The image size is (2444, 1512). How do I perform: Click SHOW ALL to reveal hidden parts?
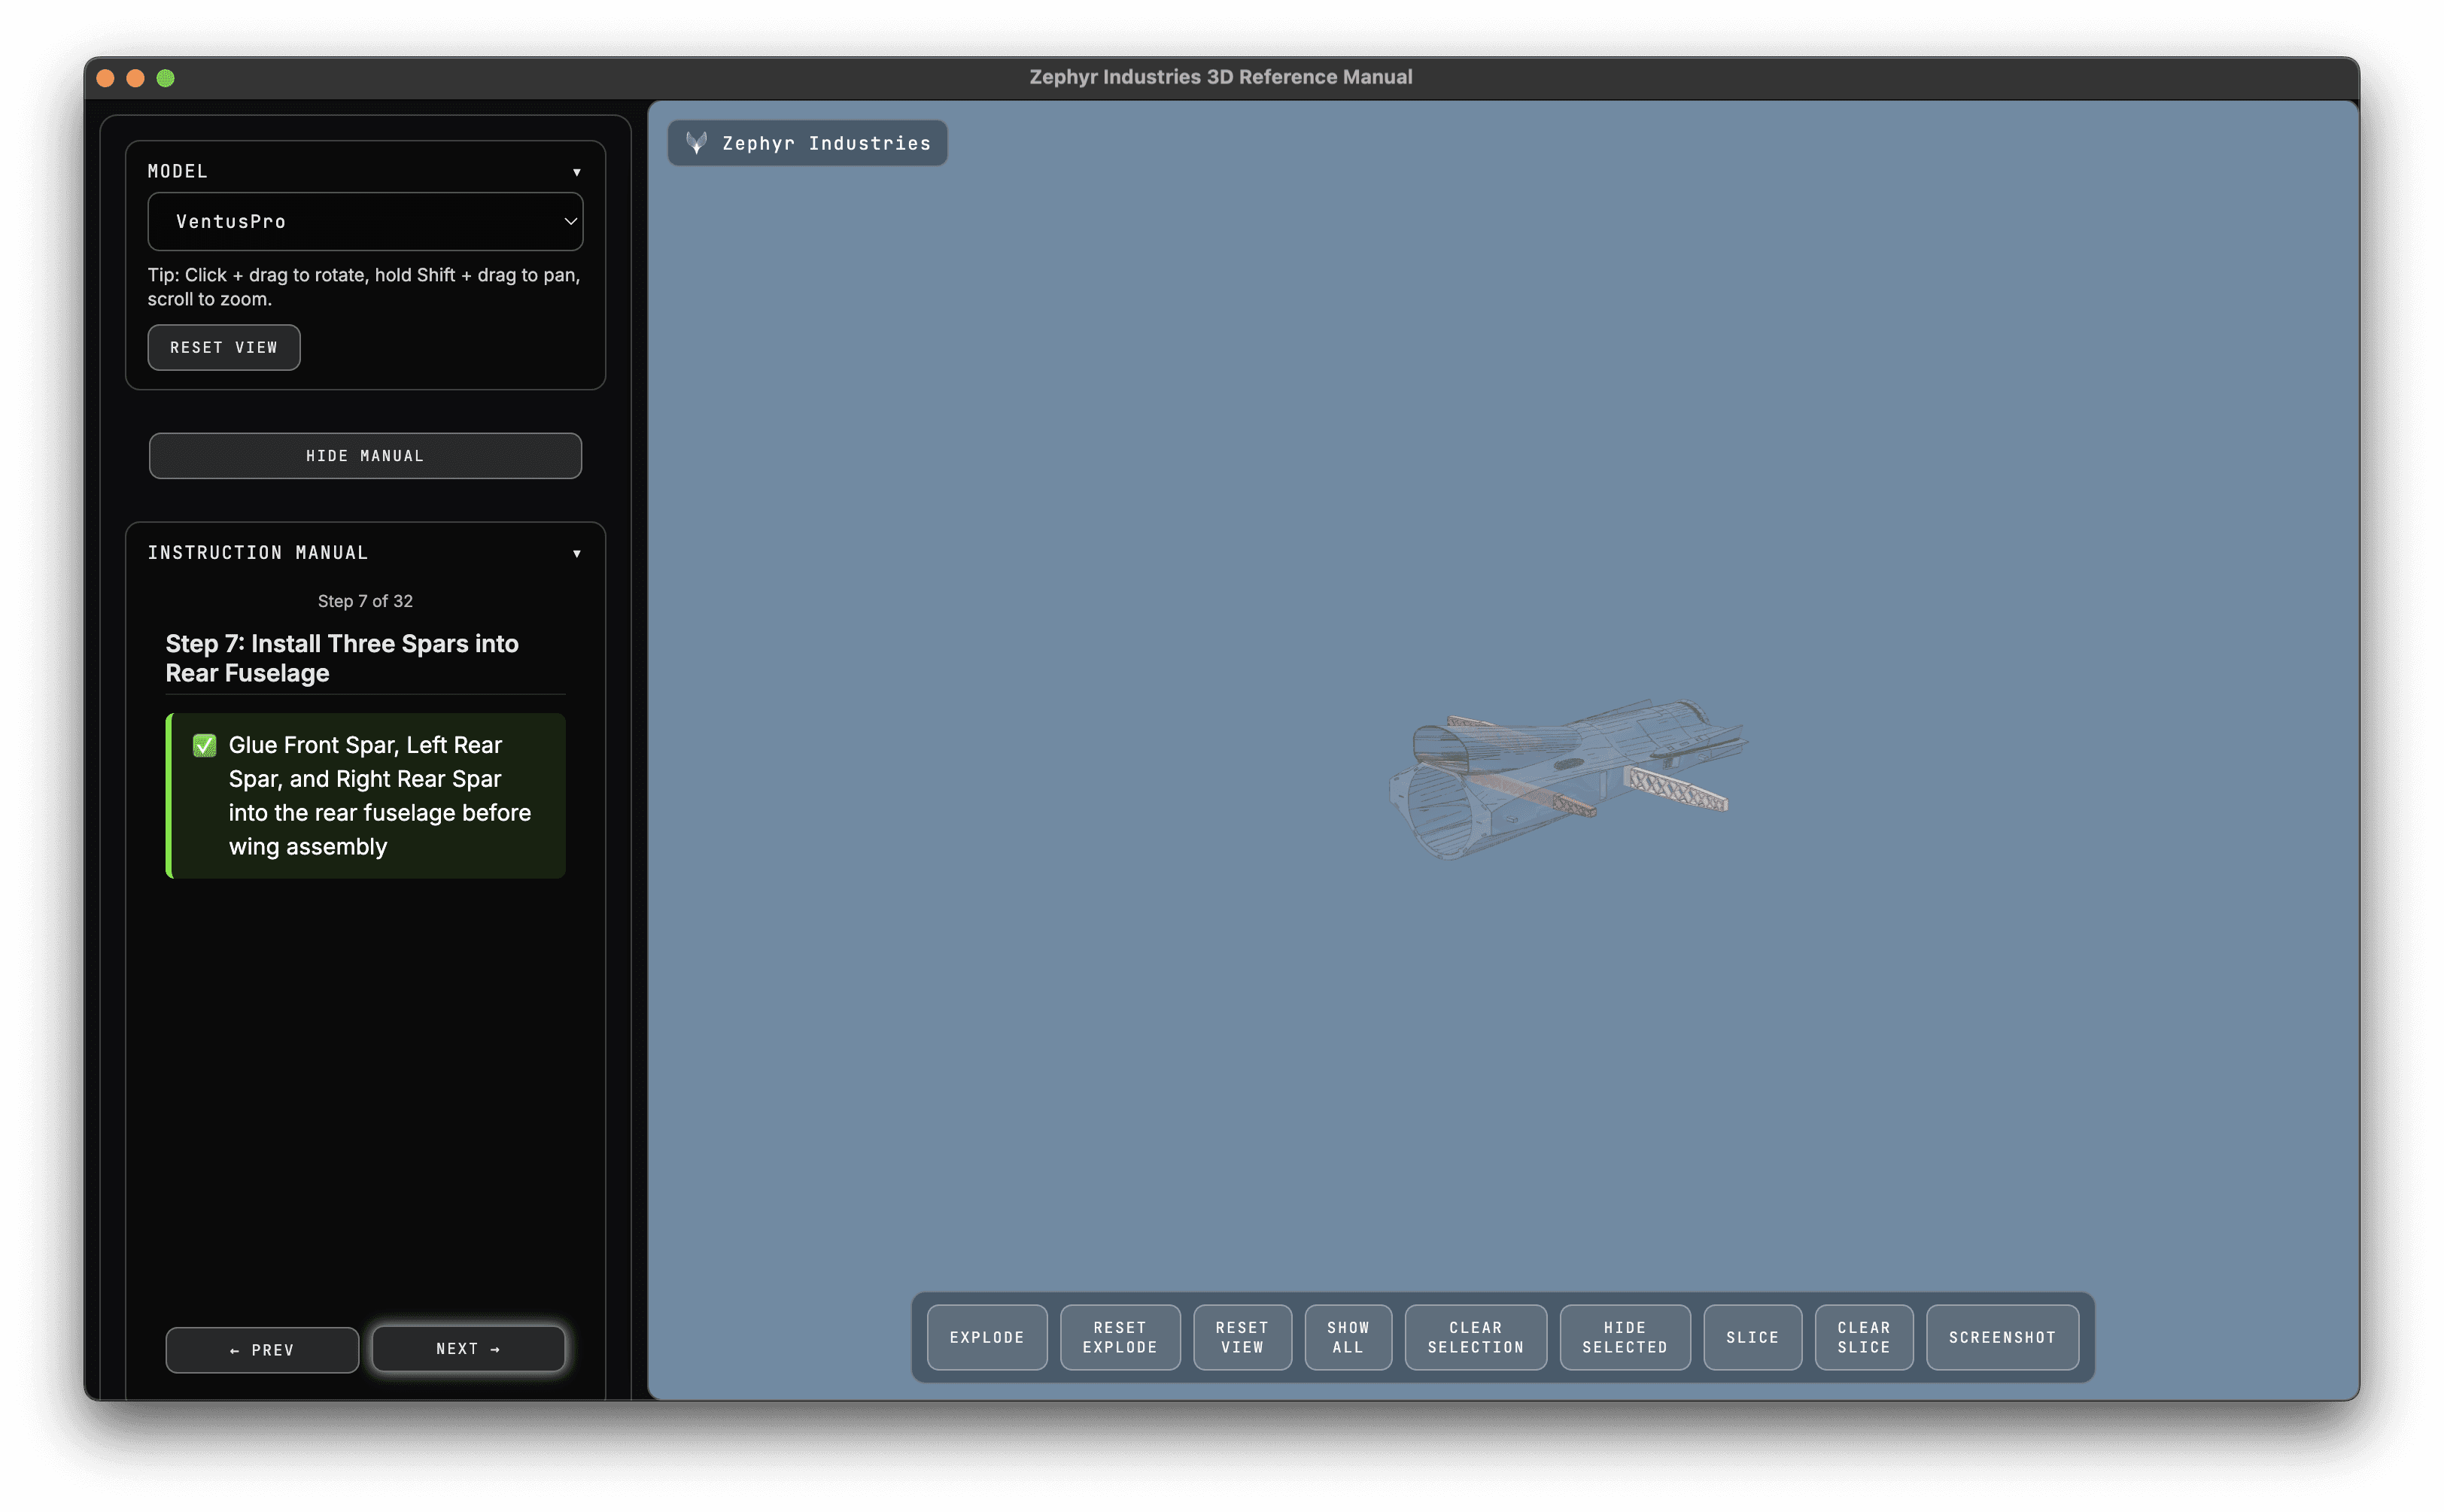(x=1348, y=1337)
